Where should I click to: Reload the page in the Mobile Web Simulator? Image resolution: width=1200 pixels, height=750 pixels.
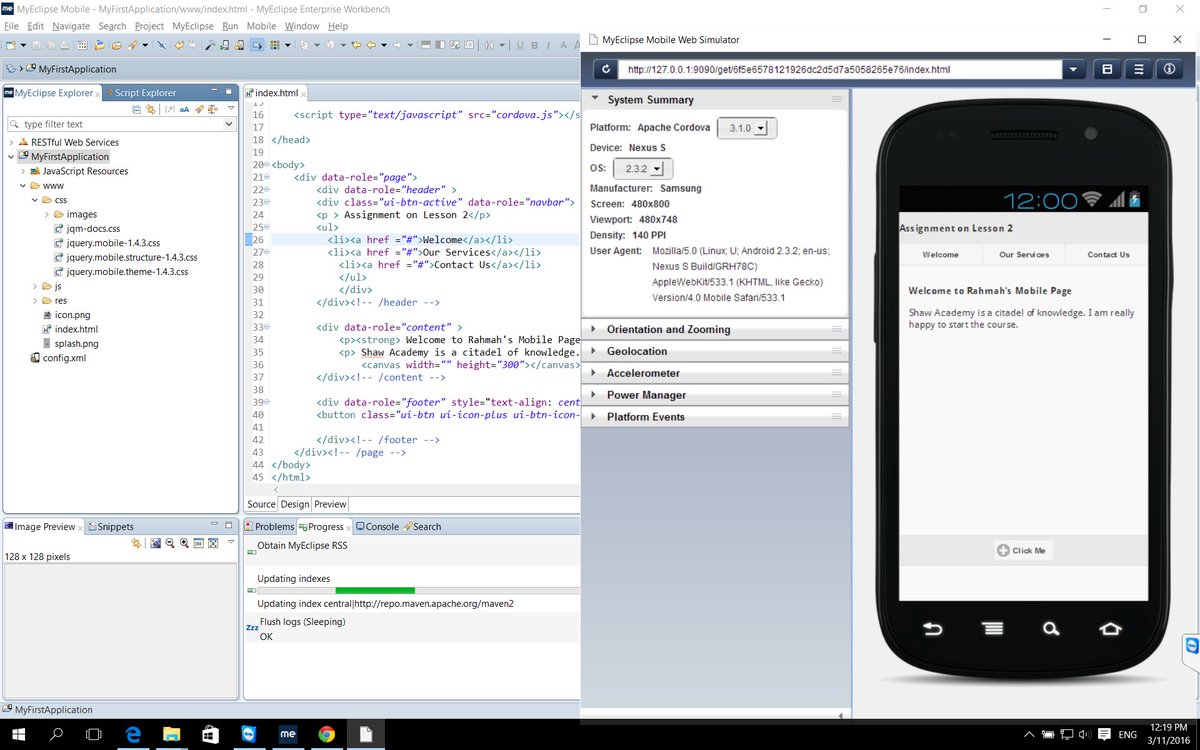tap(605, 70)
